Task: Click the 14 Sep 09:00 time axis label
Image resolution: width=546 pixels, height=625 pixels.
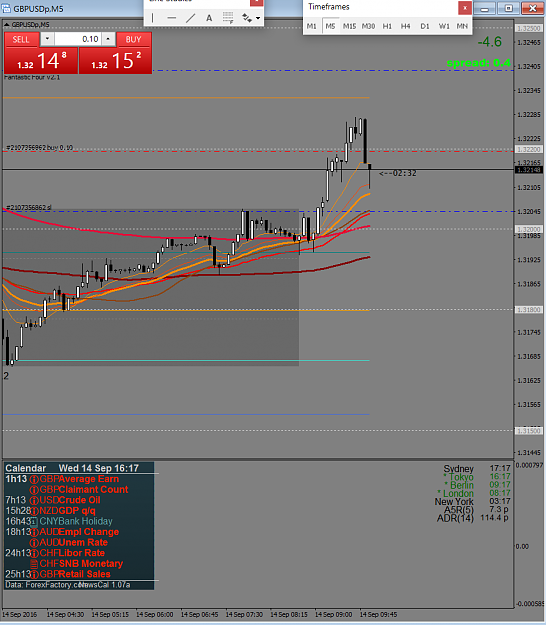Action: click(334, 615)
